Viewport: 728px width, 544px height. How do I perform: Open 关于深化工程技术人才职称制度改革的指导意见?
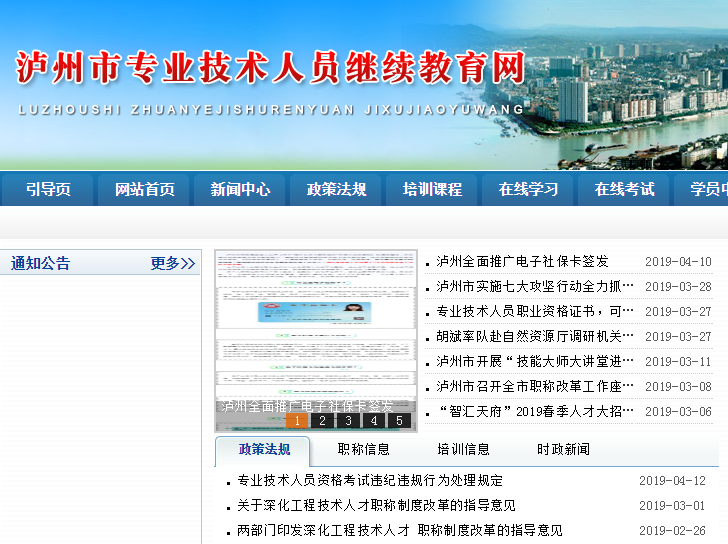(377, 505)
